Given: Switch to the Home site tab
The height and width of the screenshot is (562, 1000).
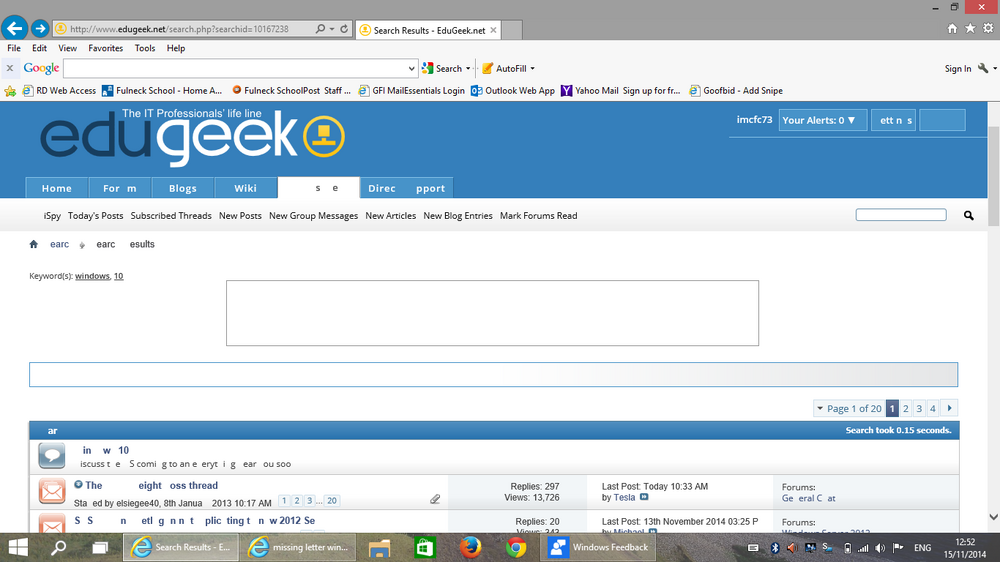Looking at the screenshot, I should click(57, 188).
